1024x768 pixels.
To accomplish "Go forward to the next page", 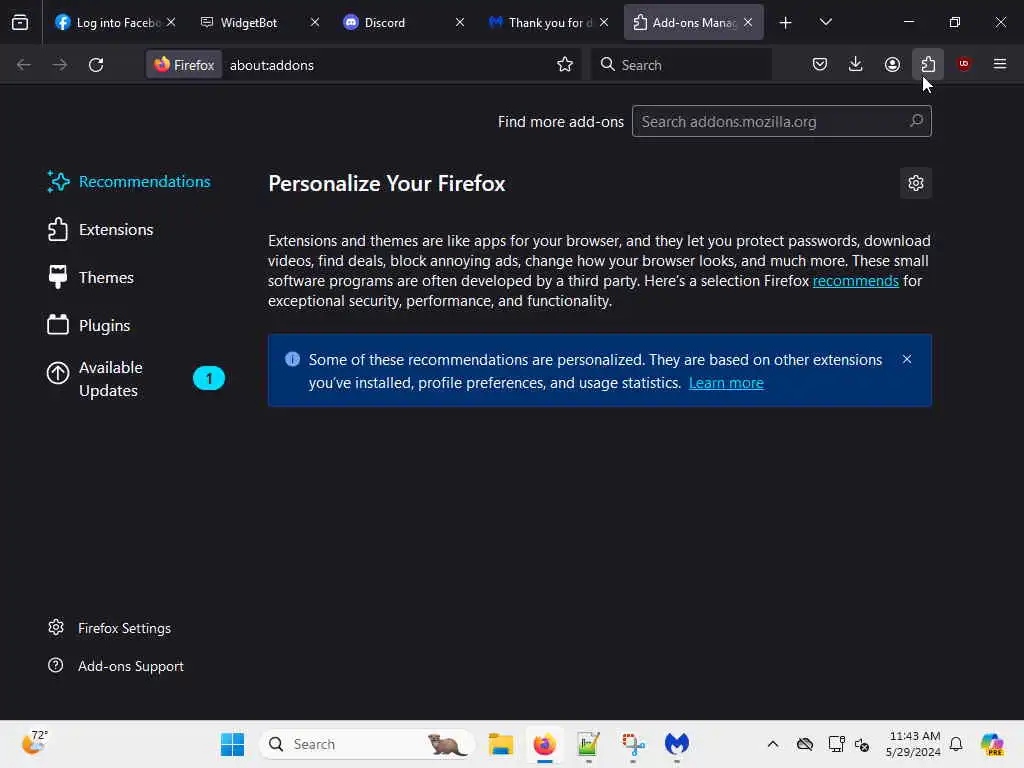I will click(59, 65).
